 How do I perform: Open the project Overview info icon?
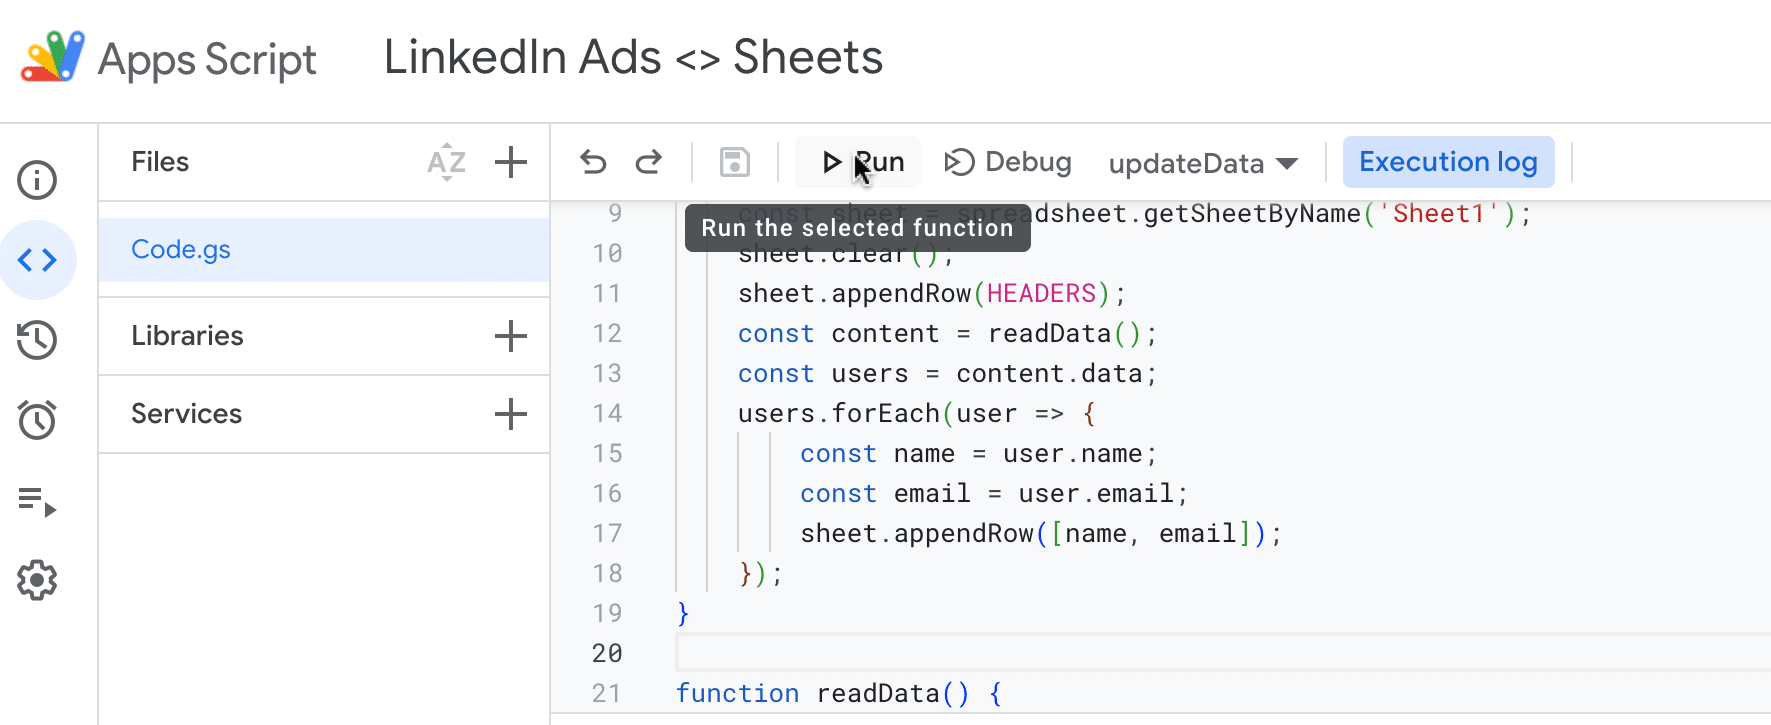pyautogui.click(x=37, y=180)
